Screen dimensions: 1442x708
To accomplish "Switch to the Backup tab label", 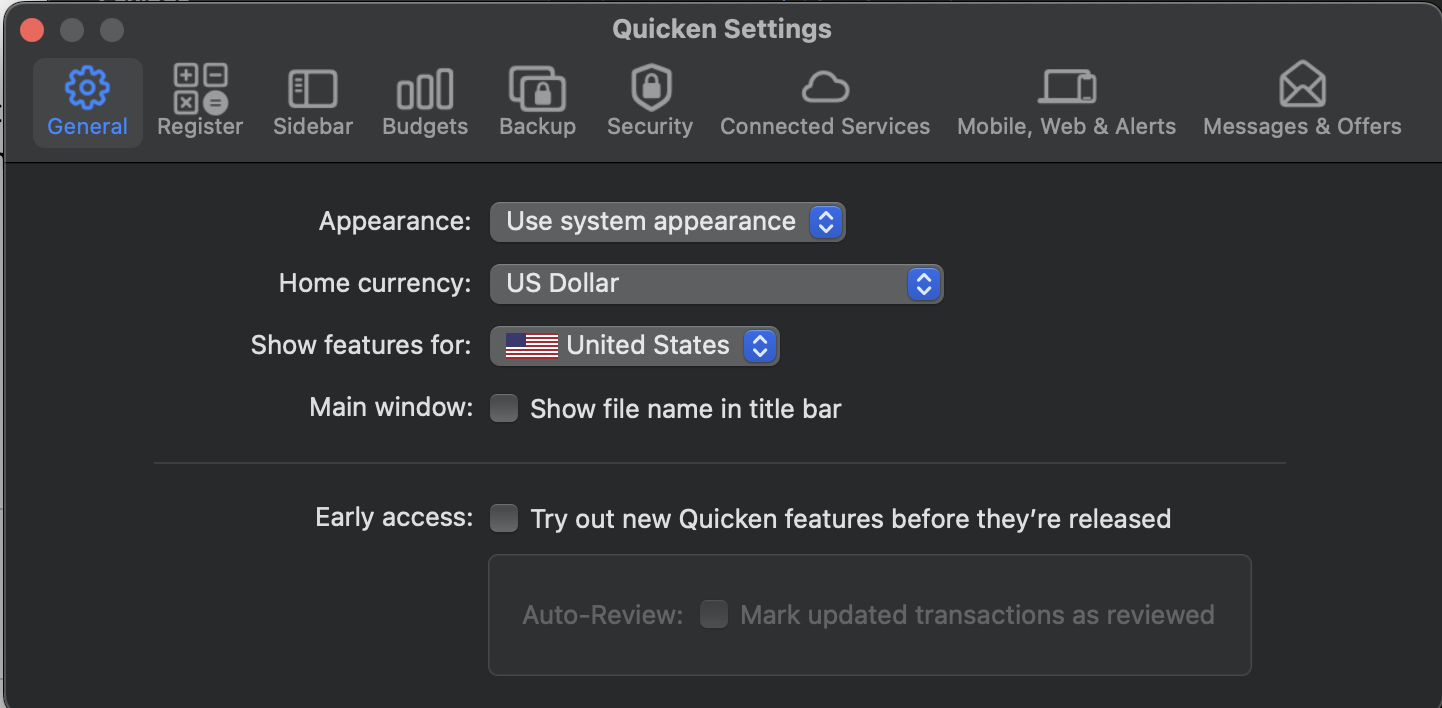I will tap(537, 127).
